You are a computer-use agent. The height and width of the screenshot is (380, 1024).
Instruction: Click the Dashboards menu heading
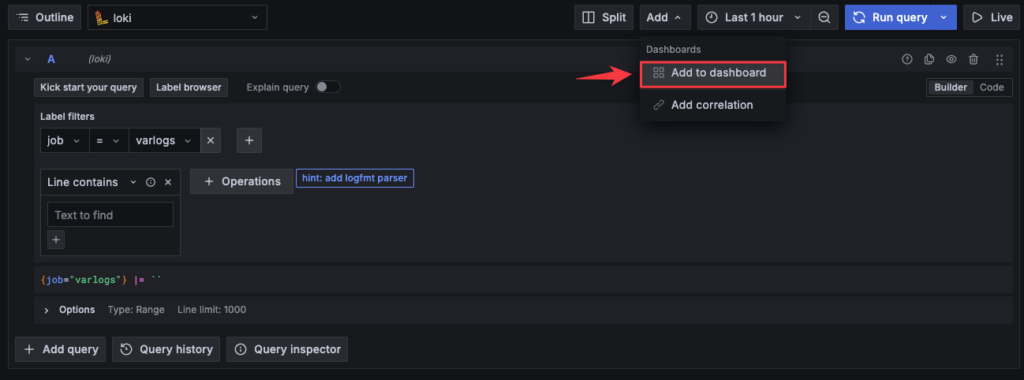click(x=673, y=50)
